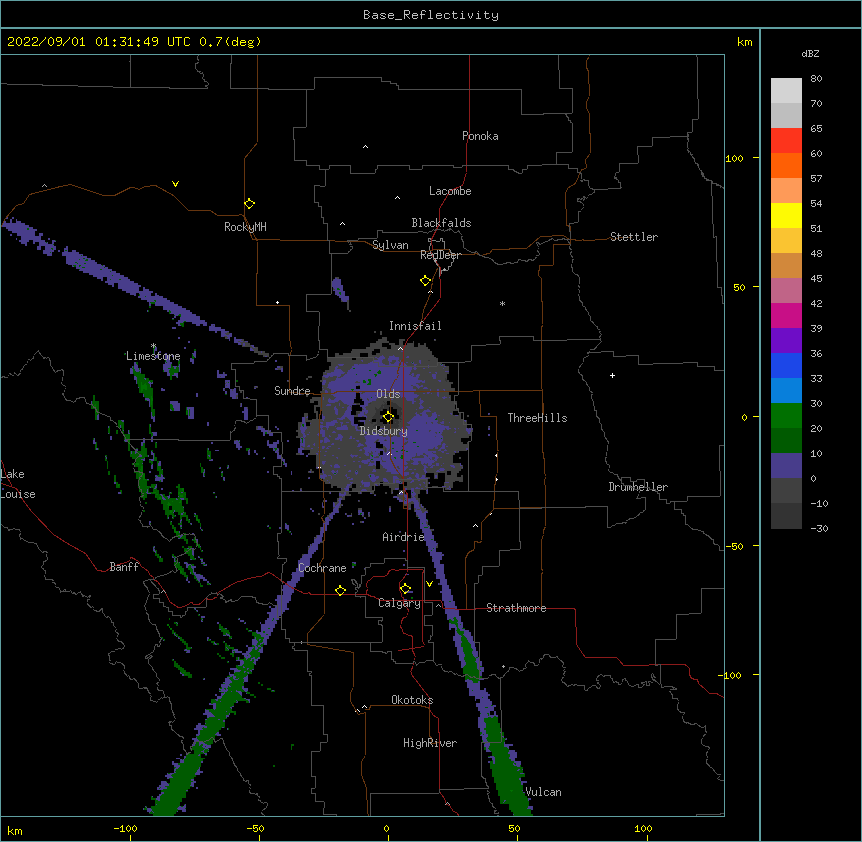Image resolution: width=862 pixels, height=842 pixels.
Task: Pick the royal blue legend swatch
Action: [x=786, y=365]
